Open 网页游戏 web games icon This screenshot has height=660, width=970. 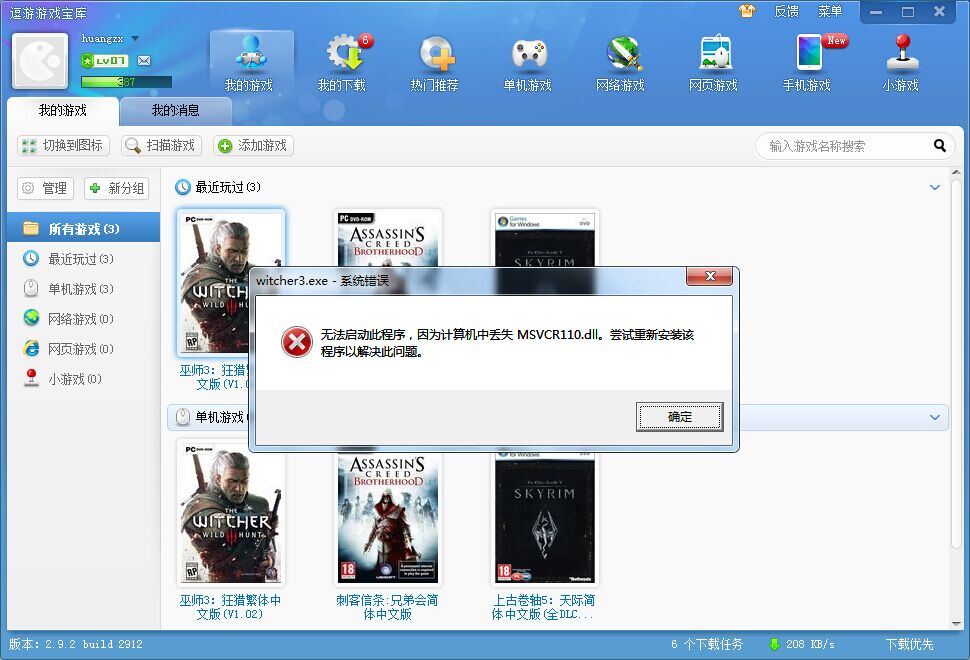tap(714, 62)
